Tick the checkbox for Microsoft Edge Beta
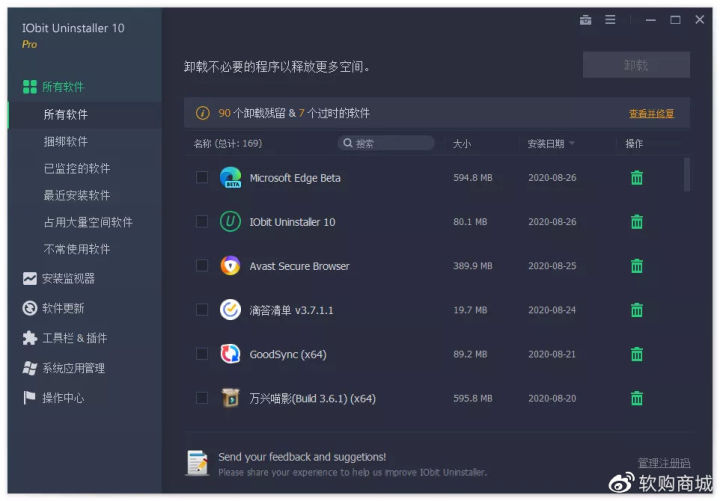Screen dimensions: 720x501 [x=202, y=177]
